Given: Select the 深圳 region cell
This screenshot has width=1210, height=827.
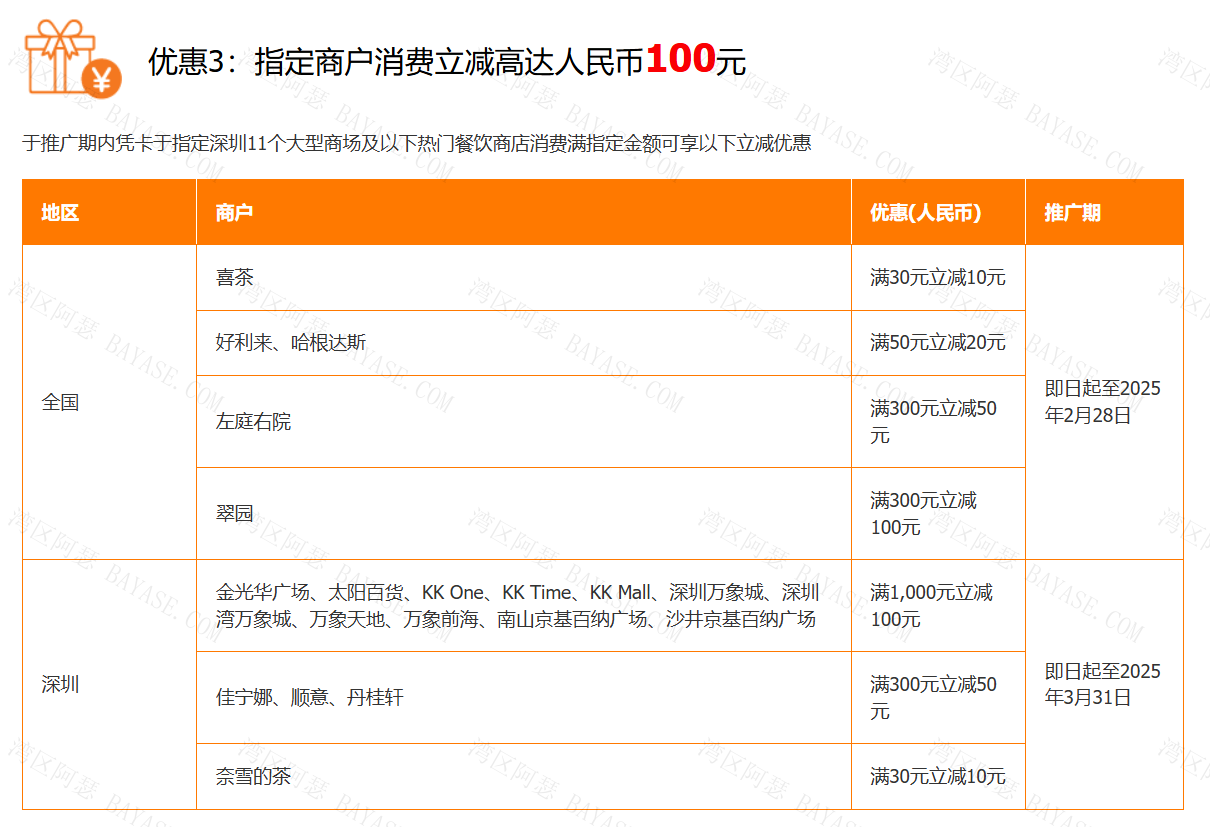Looking at the screenshot, I should point(109,685).
